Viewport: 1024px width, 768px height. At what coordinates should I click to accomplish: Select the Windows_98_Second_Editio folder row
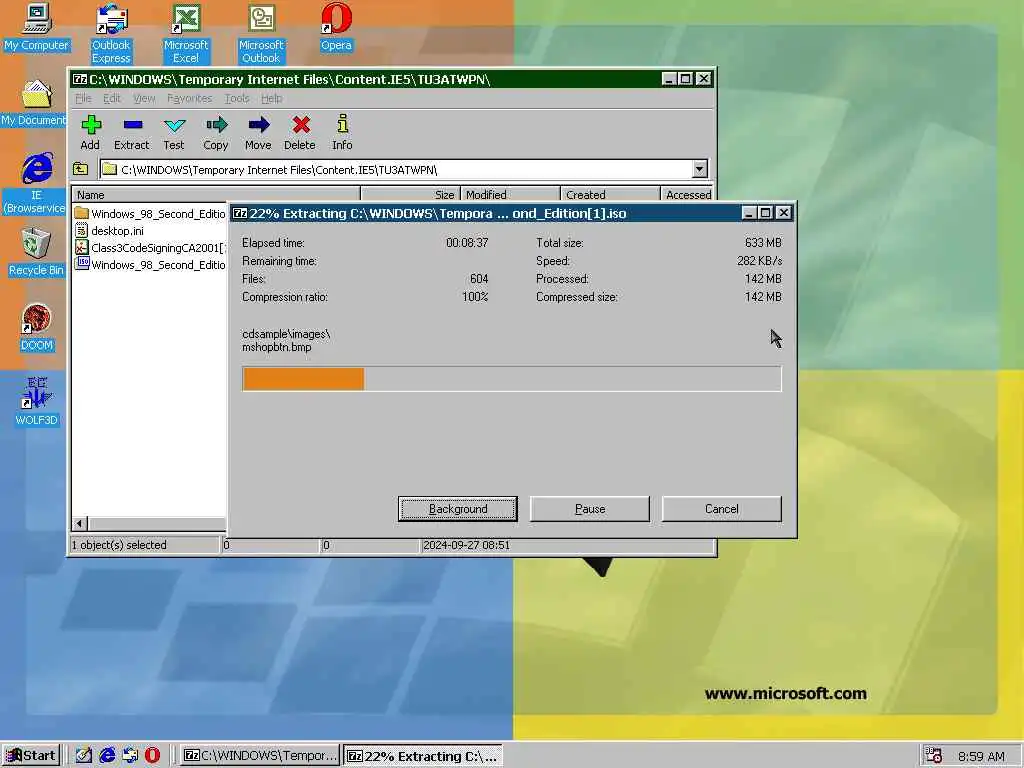[x=150, y=214]
